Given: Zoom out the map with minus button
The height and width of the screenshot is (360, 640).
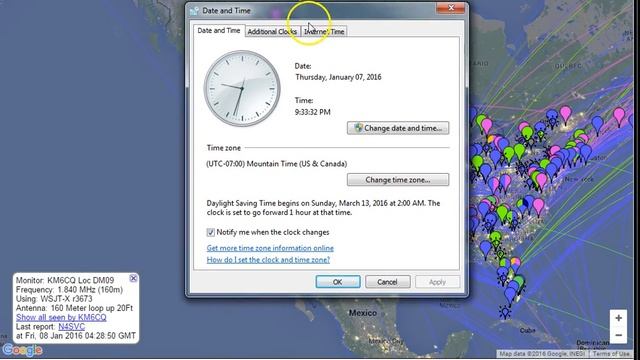Looking at the screenshot, I should (618, 335).
